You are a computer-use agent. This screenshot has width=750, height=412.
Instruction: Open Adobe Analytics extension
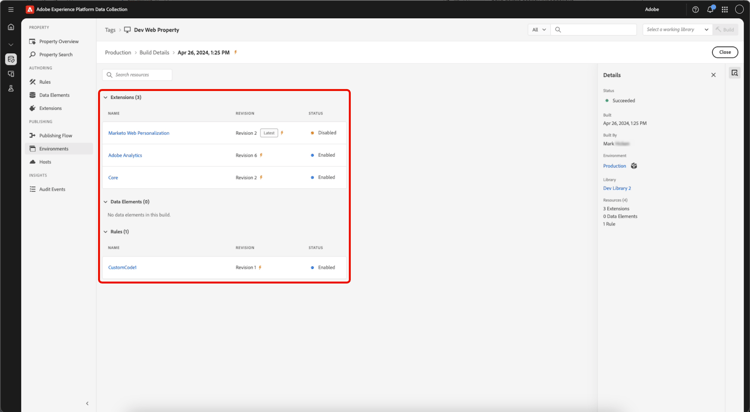click(x=125, y=156)
